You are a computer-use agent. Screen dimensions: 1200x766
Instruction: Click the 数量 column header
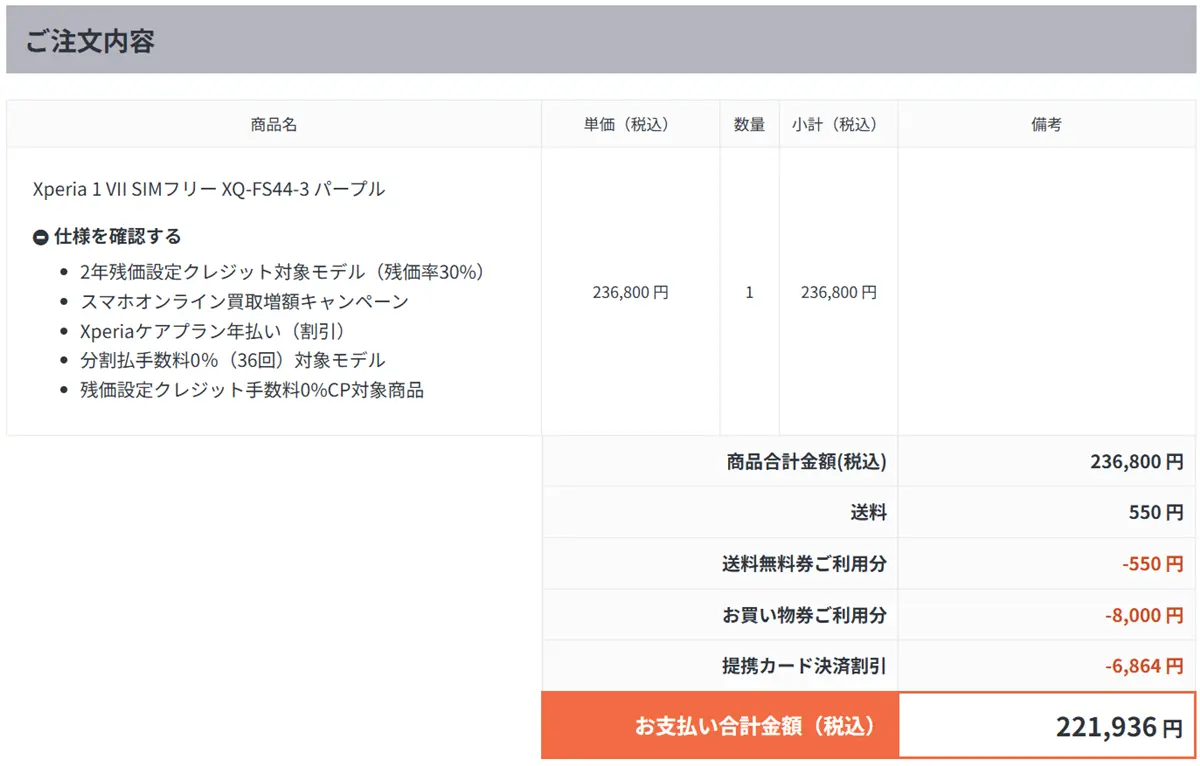point(749,125)
